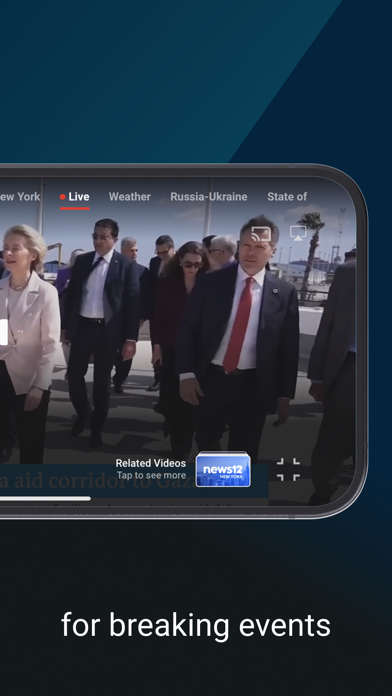Tap the woman in pink blazer in video
The height and width of the screenshot is (696, 392).
(x=28, y=342)
